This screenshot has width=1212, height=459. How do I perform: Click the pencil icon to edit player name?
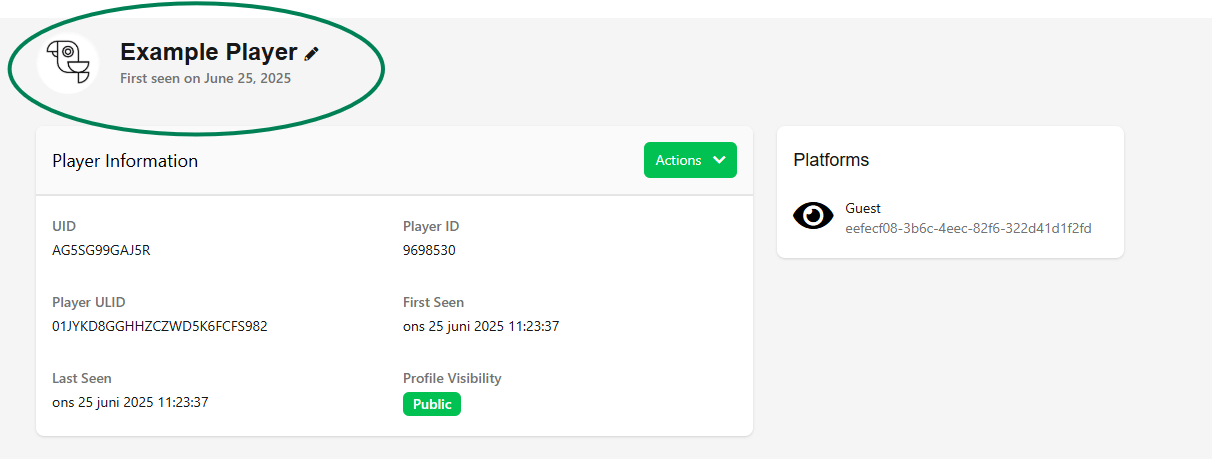pyautogui.click(x=312, y=54)
